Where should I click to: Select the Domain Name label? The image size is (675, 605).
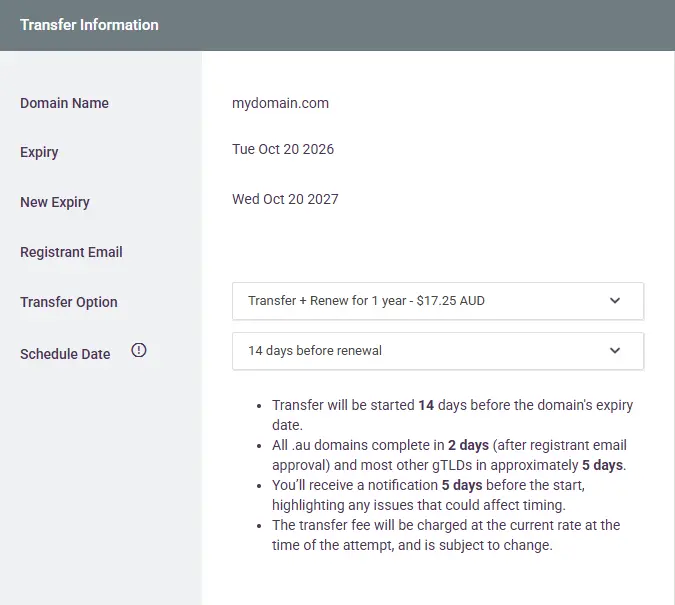point(64,103)
